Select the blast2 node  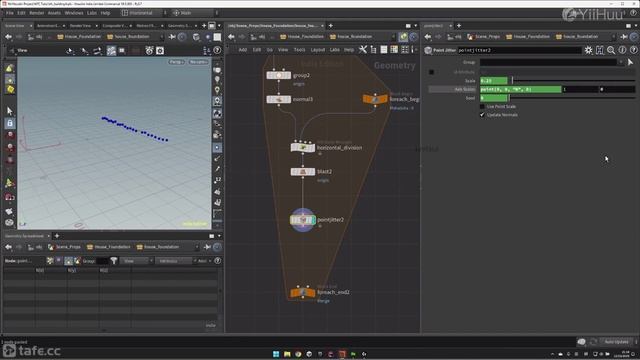302,172
